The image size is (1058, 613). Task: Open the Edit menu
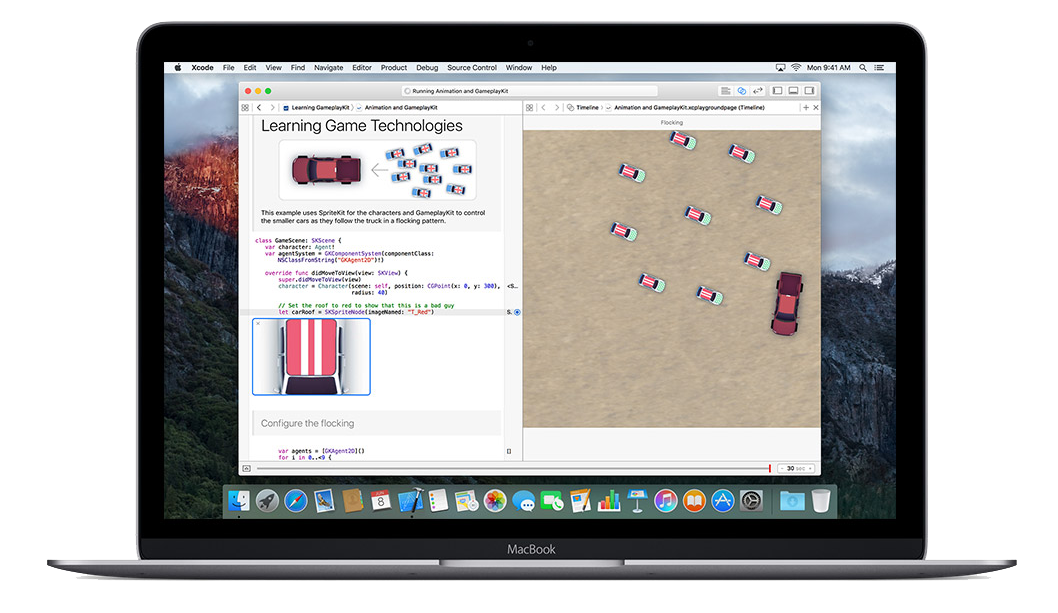click(x=250, y=68)
